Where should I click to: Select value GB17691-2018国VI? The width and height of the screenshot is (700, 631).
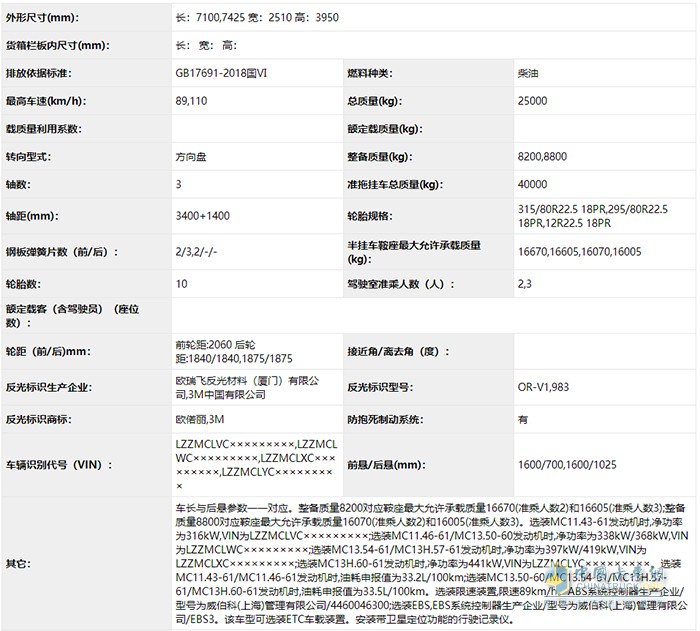tap(221, 73)
